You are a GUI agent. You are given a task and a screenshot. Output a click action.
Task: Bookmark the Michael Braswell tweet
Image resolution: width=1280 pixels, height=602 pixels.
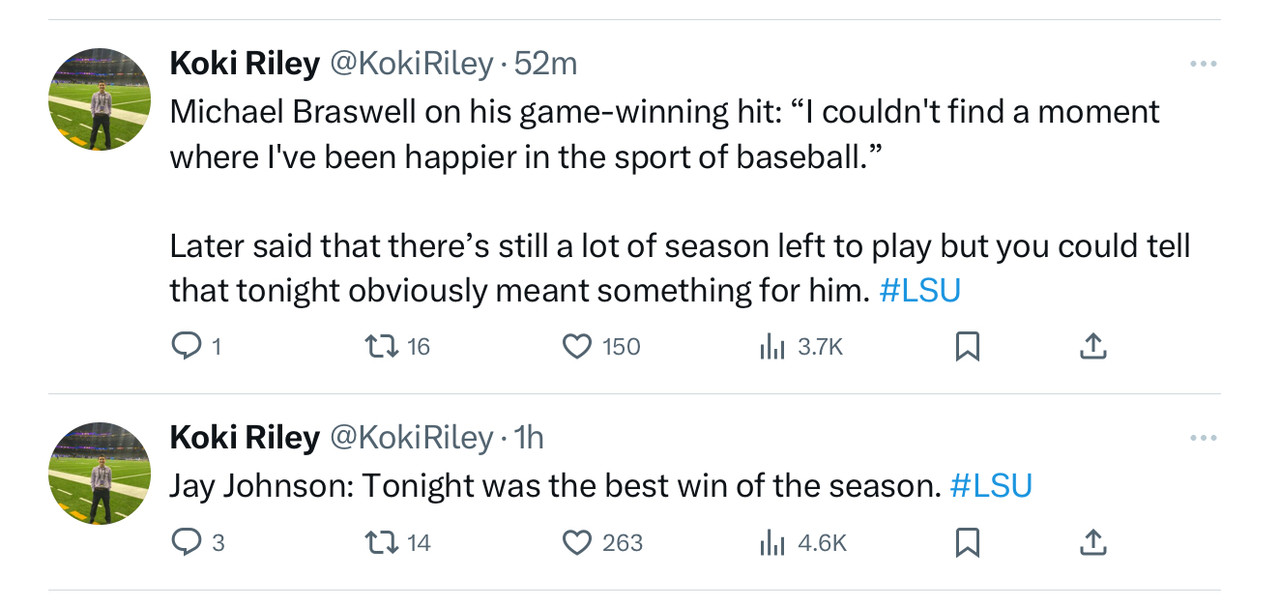tap(967, 346)
